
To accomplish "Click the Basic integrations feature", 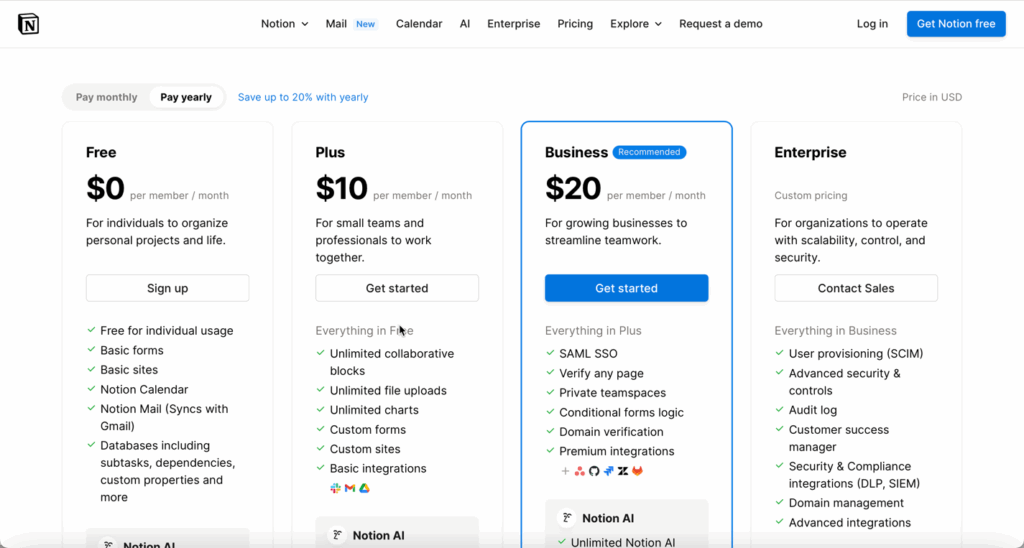I will [x=378, y=469].
